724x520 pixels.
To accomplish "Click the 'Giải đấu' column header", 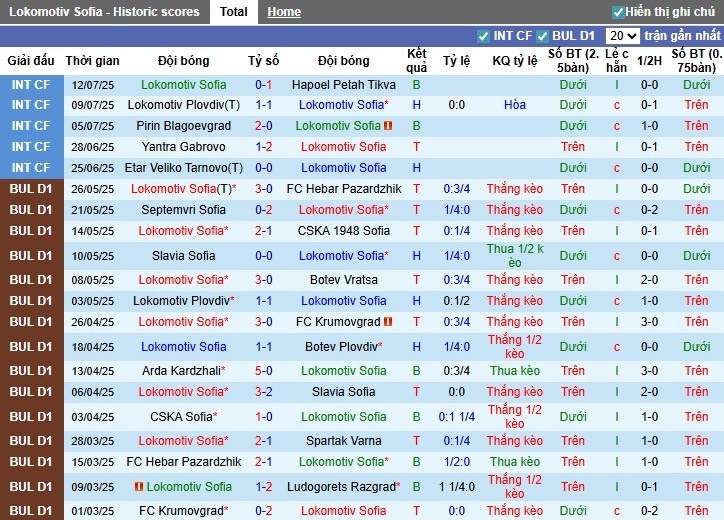I will pos(31,61).
